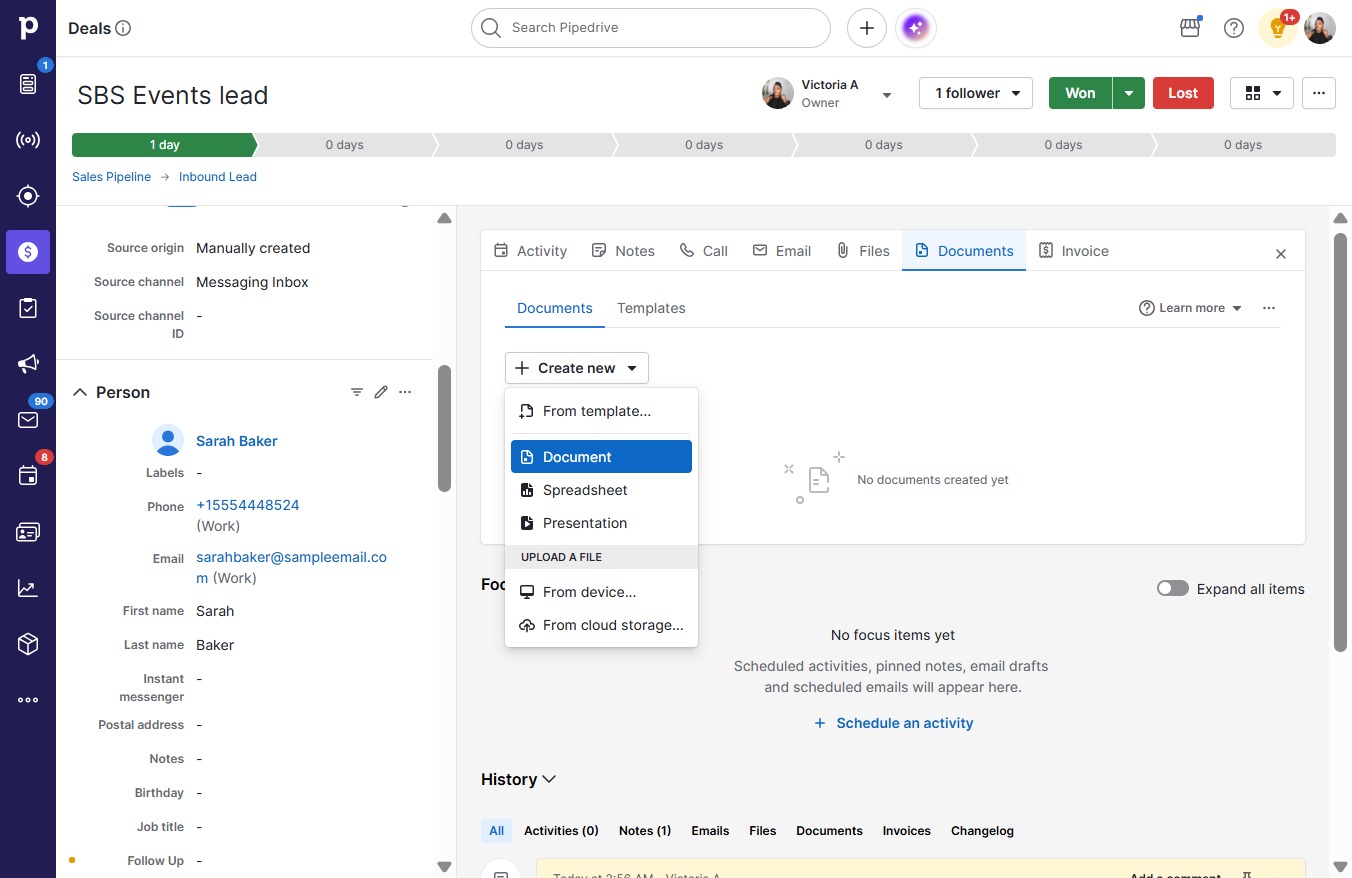Open the Sales Assistant lightbulb icon
Screen dimensions: 1352x878
pyautogui.click(x=1278, y=28)
